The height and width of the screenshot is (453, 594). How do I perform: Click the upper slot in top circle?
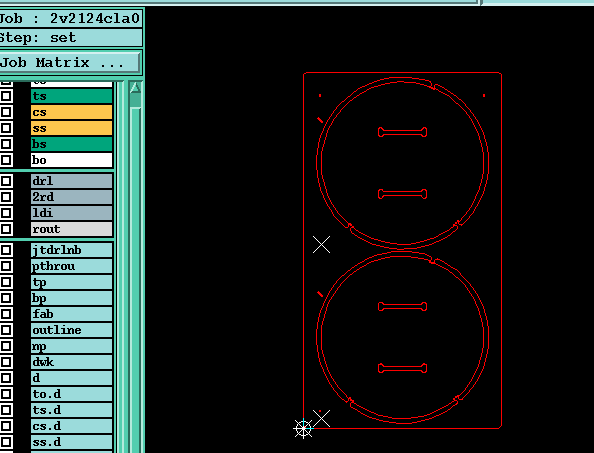tap(402, 132)
